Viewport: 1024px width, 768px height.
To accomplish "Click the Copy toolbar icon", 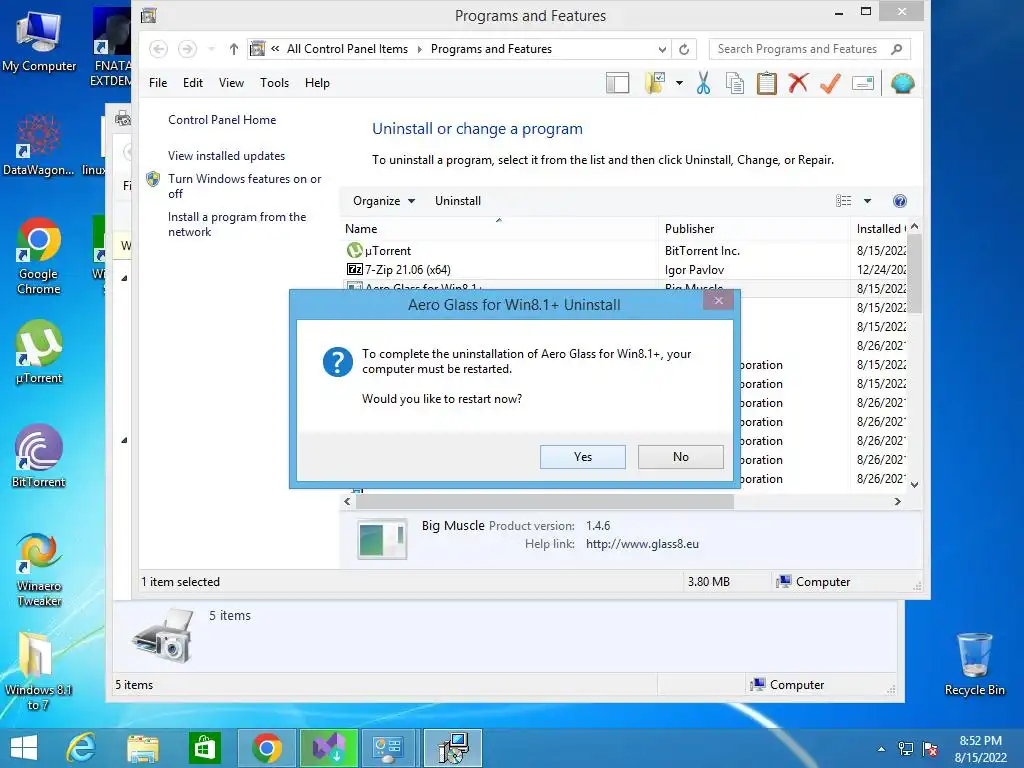I will point(735,83).
